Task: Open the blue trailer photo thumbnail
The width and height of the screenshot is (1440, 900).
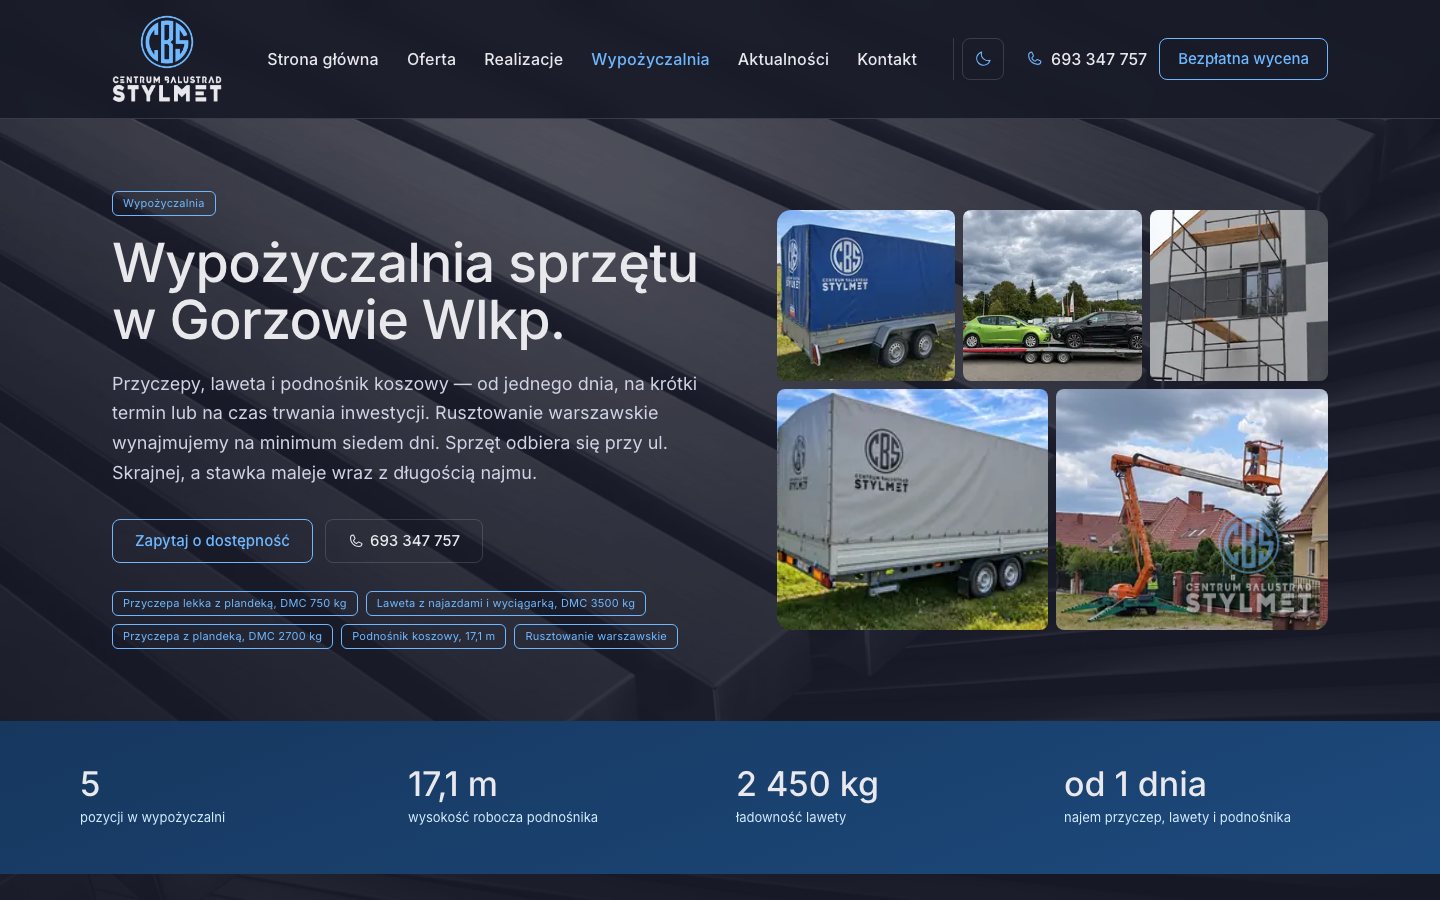Action: click(866, 295)
